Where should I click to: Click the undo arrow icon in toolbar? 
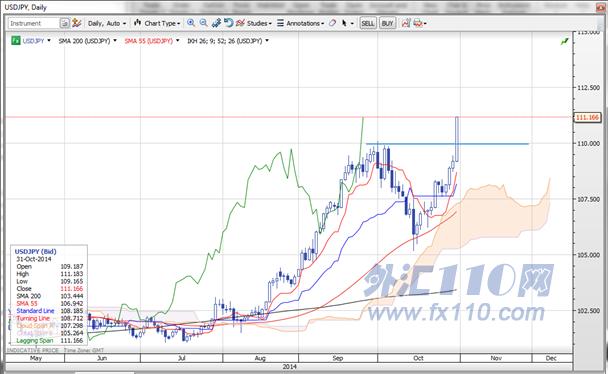click(228, 23)
